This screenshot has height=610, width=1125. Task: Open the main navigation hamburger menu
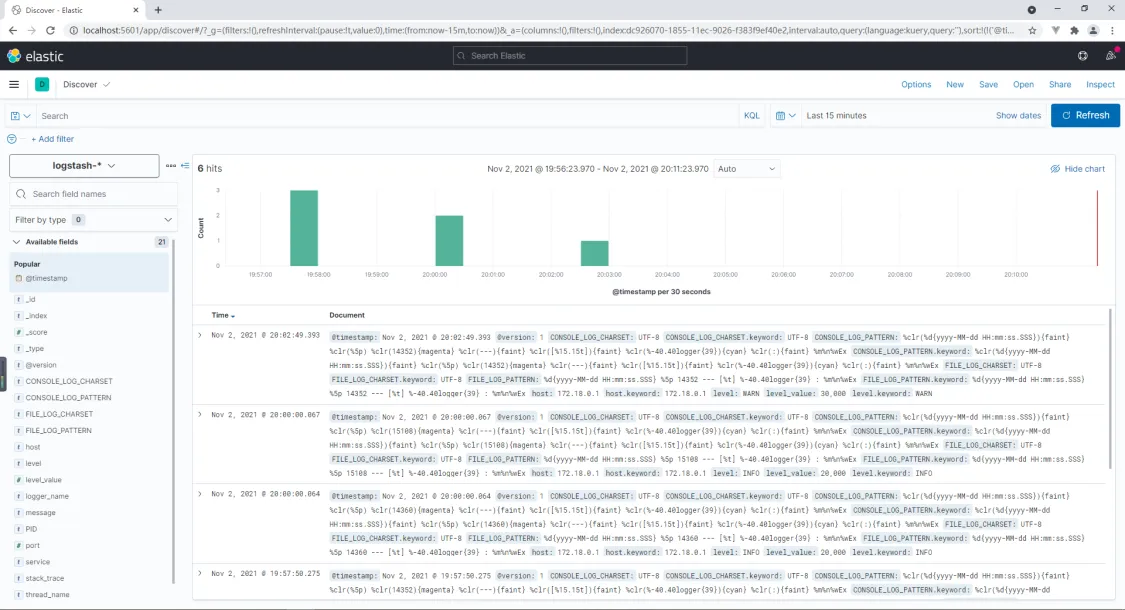coord(13,84)
